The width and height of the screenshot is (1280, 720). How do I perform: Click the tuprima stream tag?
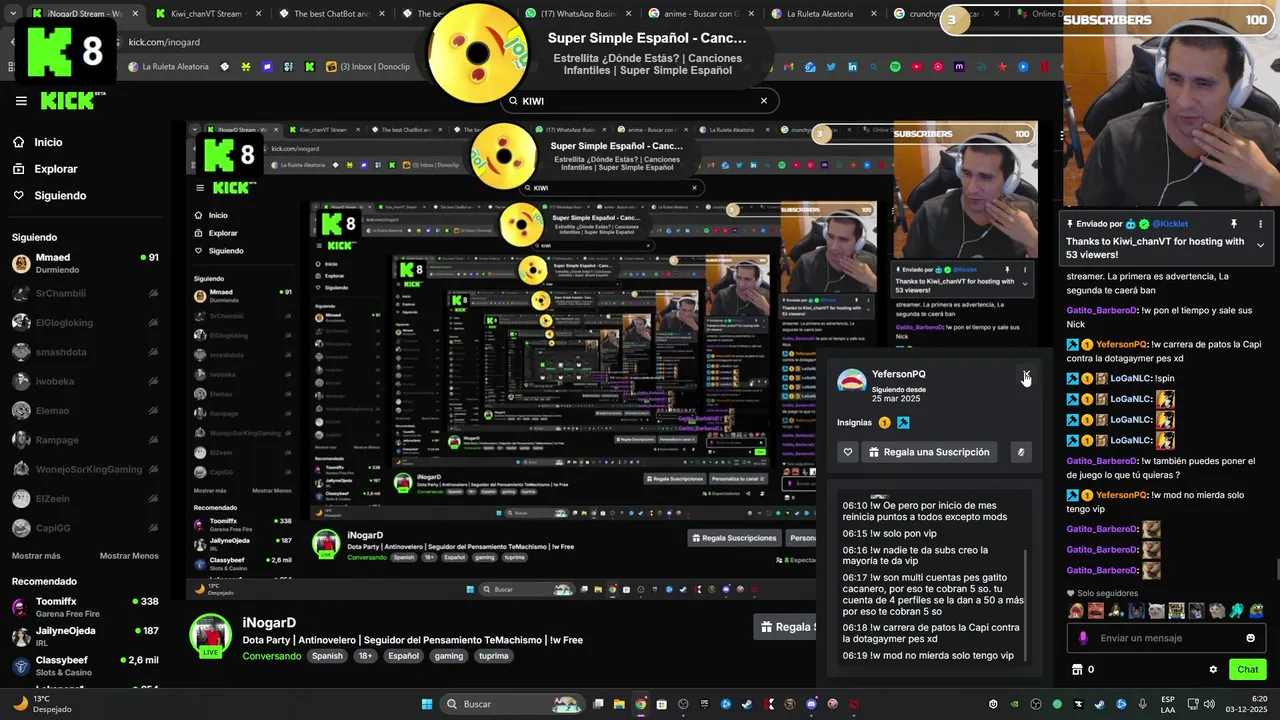tap(494, 656)
